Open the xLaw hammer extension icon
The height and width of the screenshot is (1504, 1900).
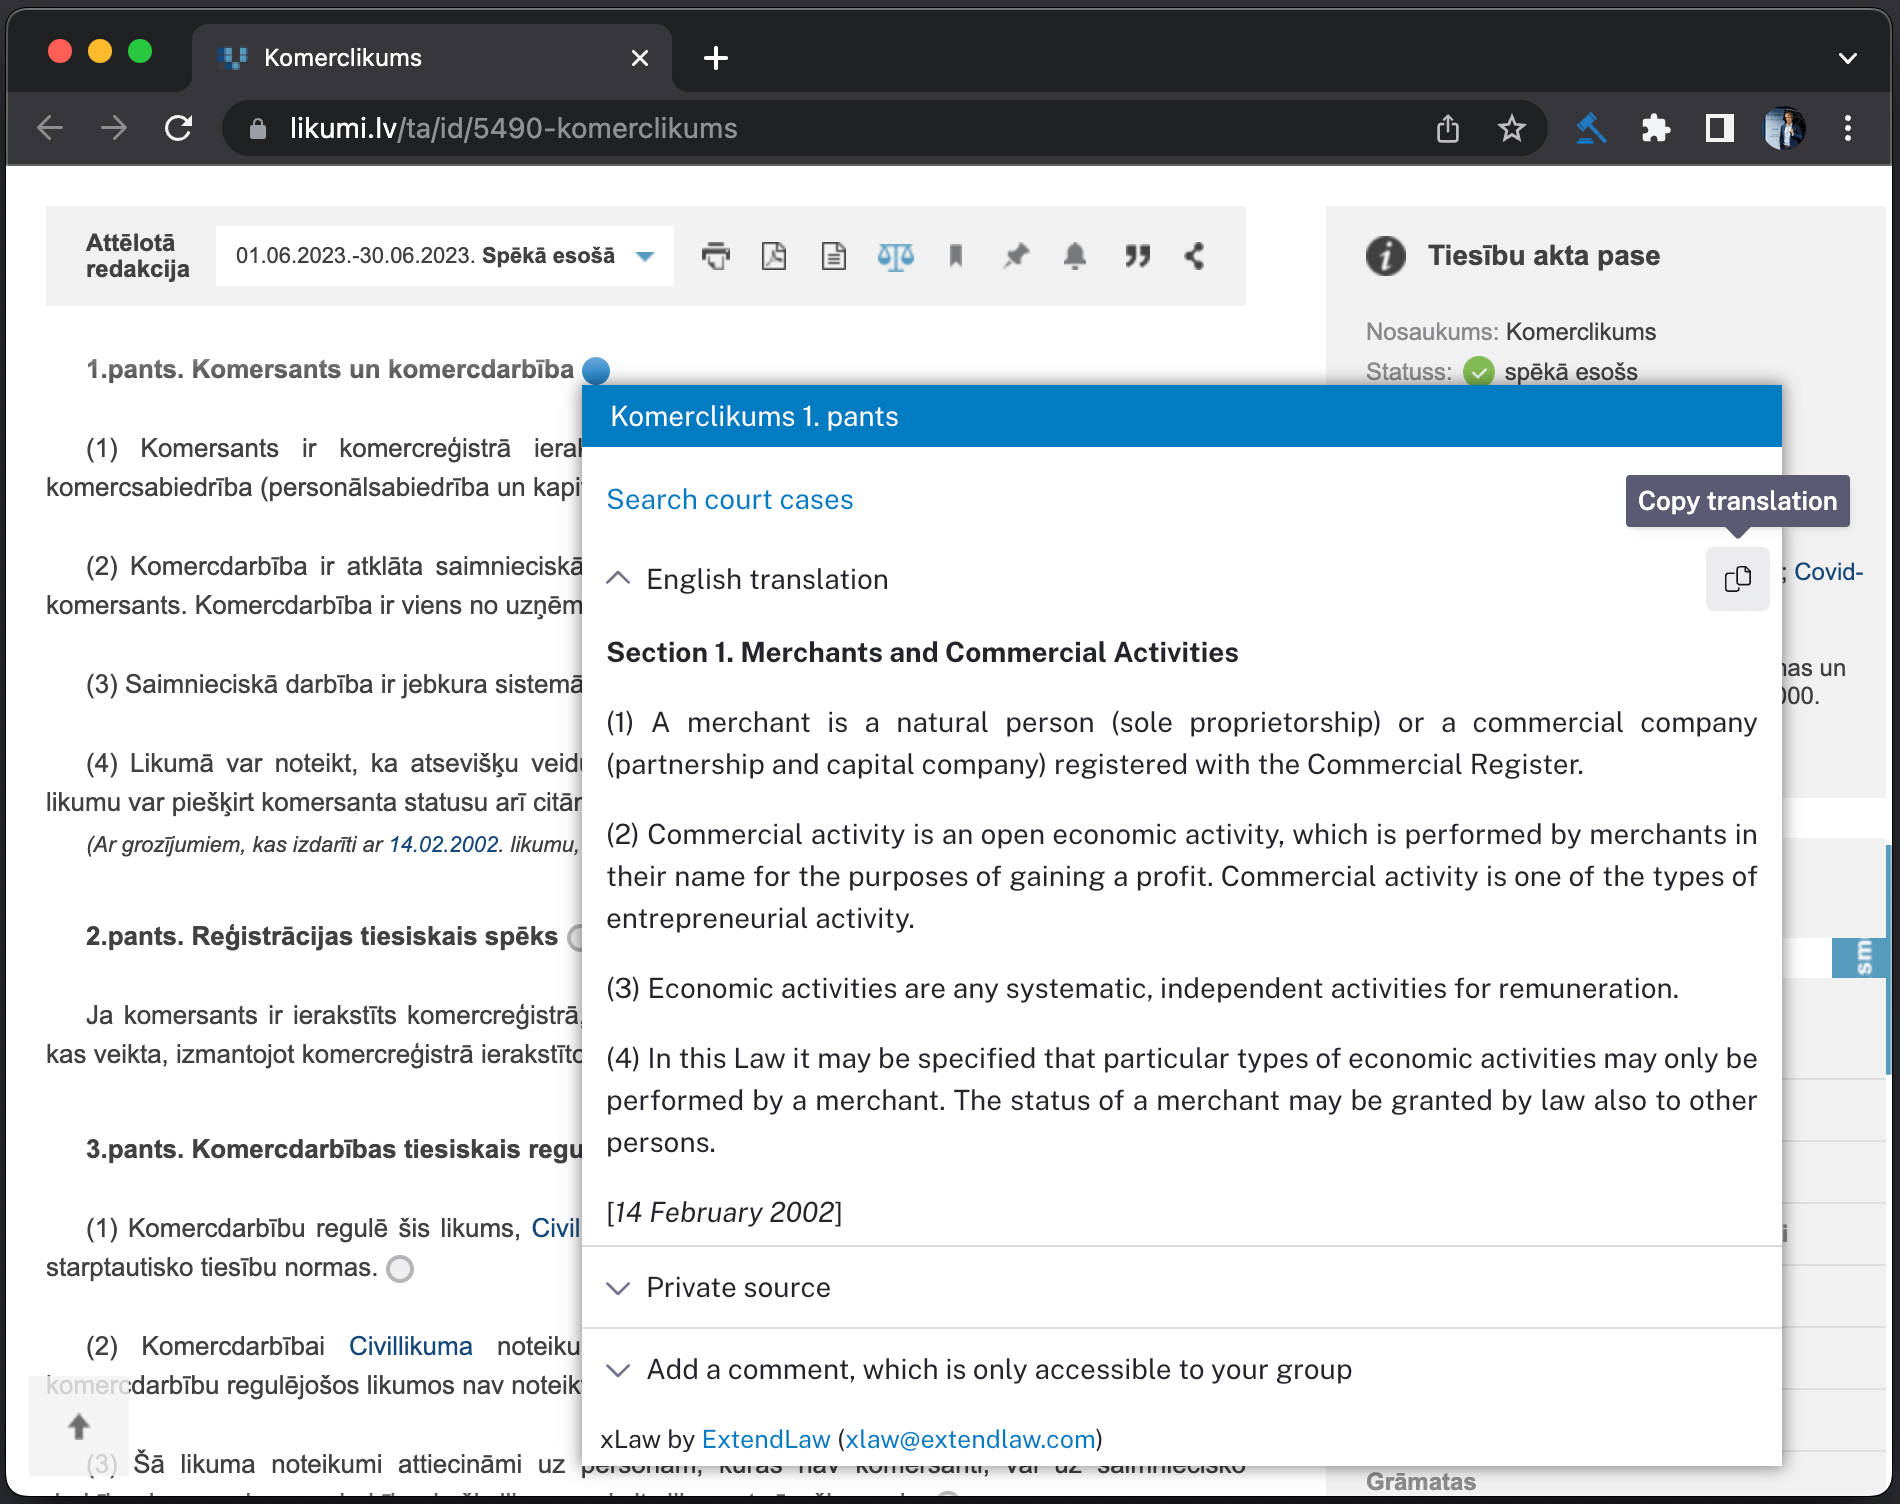tap(1591, 128)
